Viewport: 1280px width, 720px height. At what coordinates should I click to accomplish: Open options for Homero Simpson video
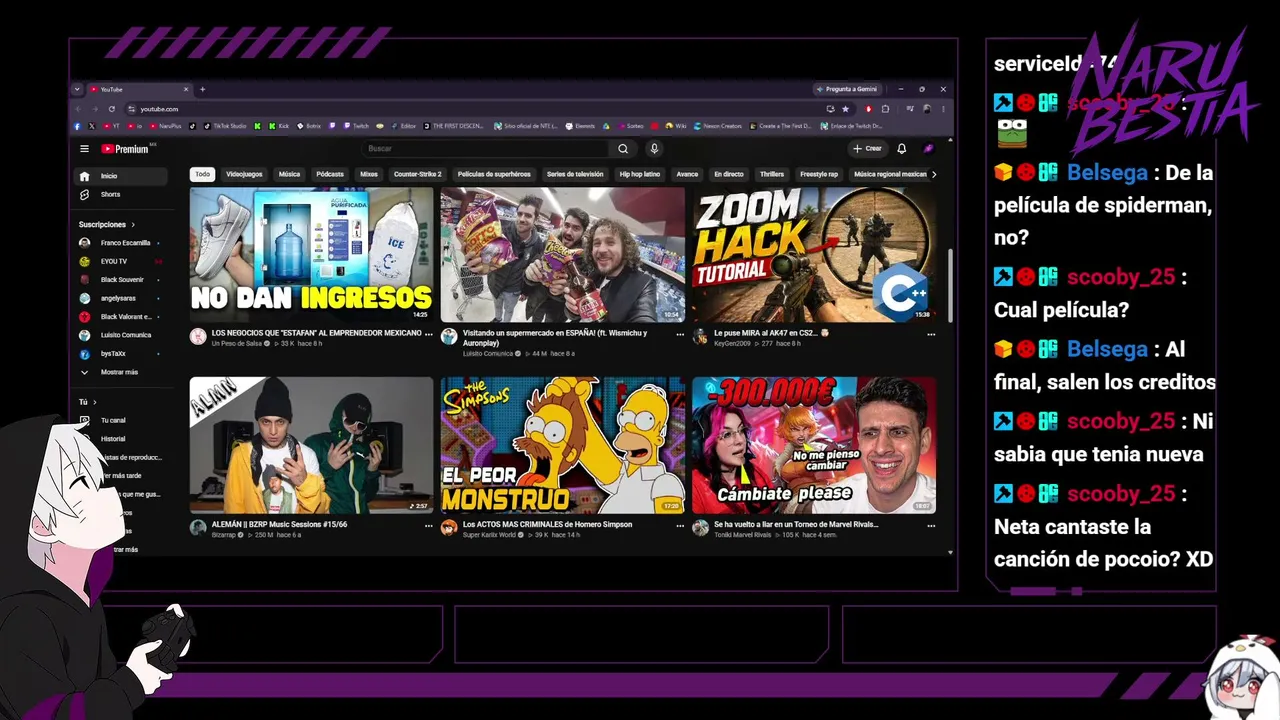click(x=680, y=526)
